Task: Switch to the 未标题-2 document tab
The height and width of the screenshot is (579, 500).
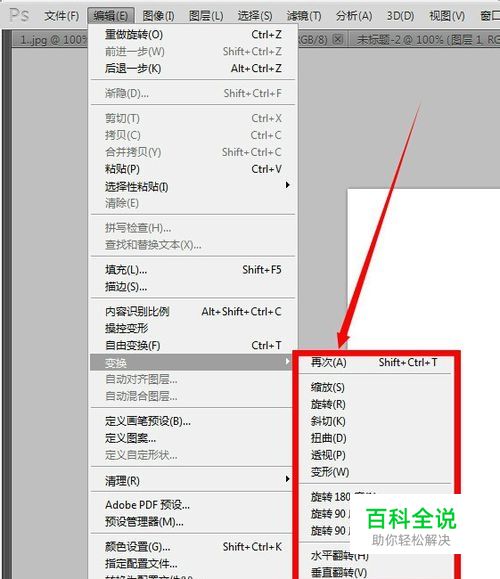Action: pos(425,39)
